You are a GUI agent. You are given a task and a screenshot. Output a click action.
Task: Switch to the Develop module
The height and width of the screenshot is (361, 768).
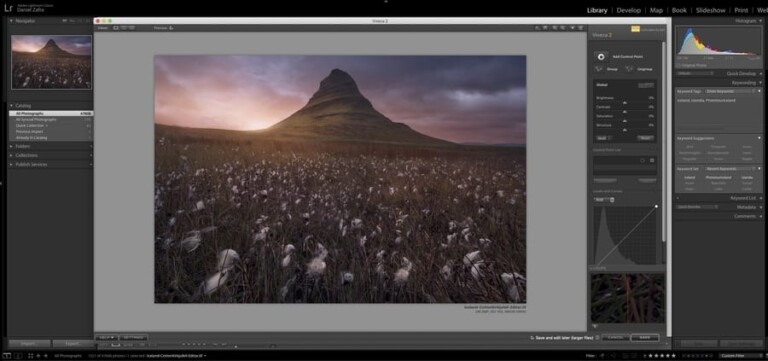(628, 10)
